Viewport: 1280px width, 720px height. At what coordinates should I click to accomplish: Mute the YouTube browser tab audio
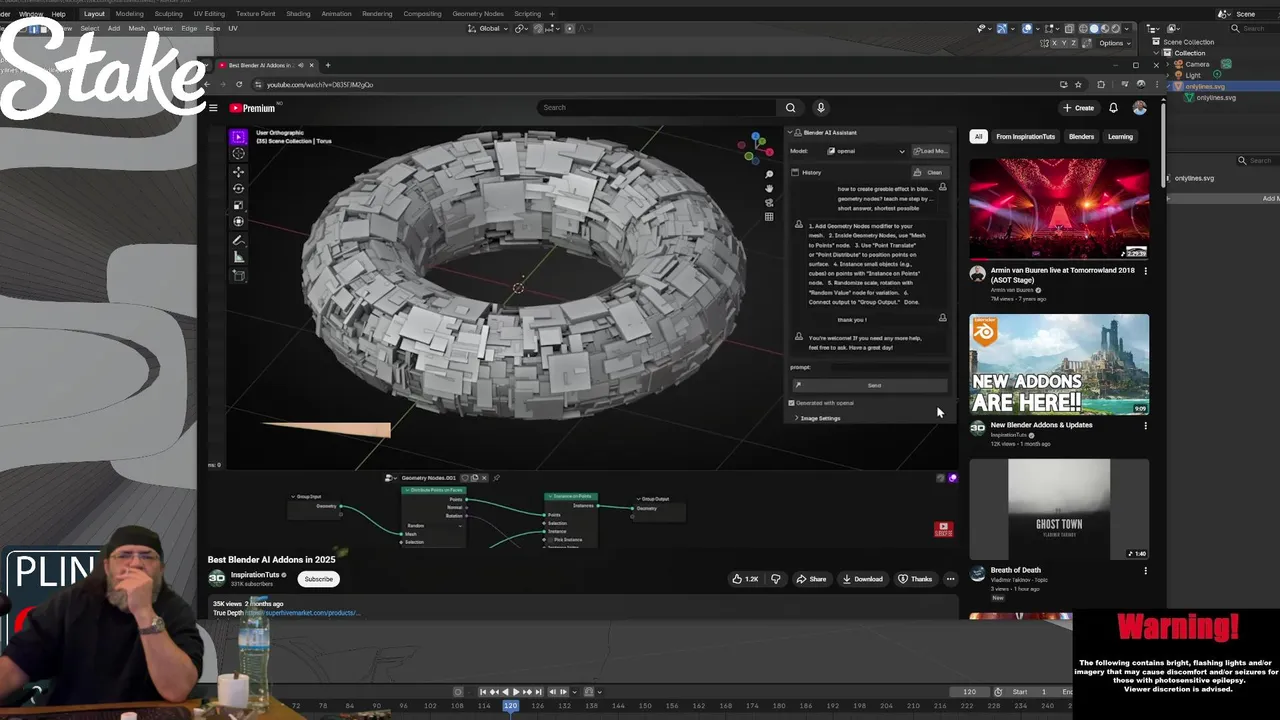pyautogui.click(x=301, y=65)
